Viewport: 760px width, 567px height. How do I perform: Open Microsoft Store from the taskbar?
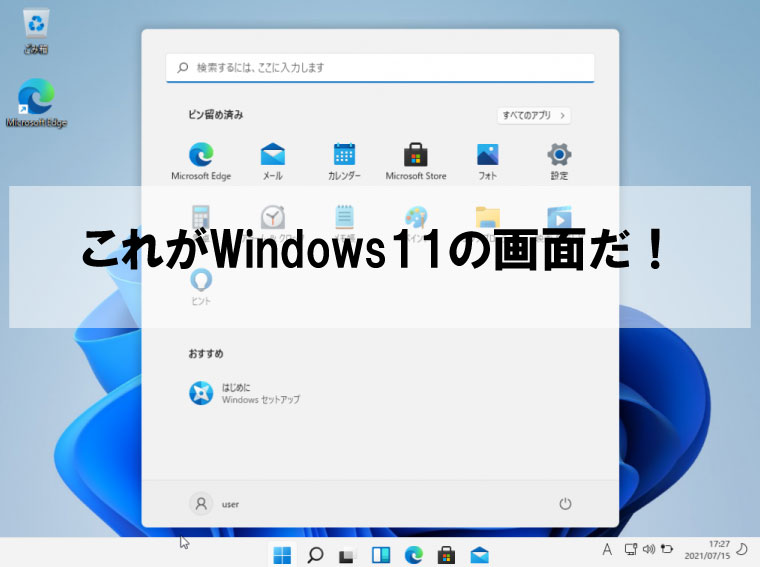point(446,555)
